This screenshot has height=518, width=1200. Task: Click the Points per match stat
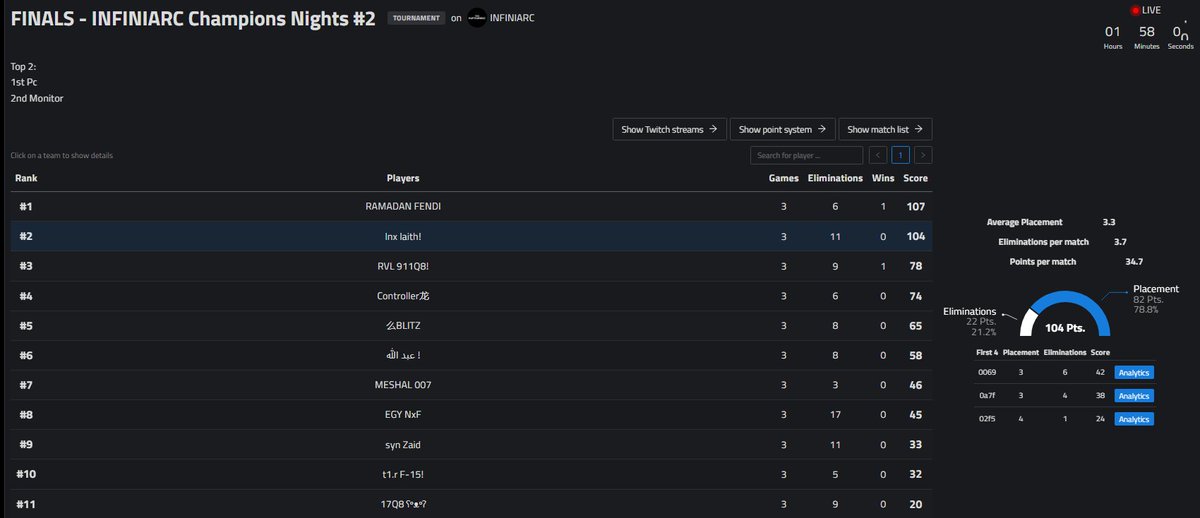pos(1043,261)
